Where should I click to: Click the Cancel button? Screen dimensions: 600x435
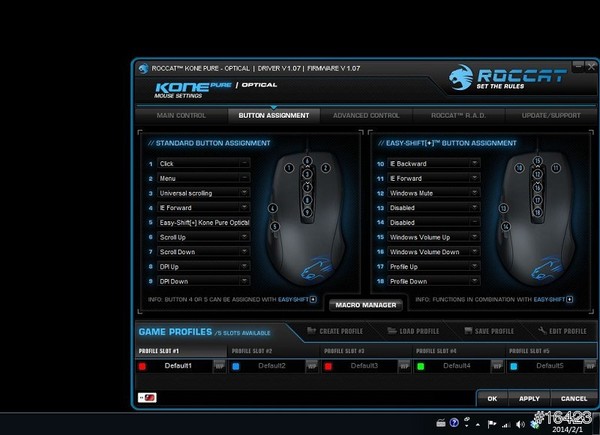pyautogui.click(x=574, y=399)
